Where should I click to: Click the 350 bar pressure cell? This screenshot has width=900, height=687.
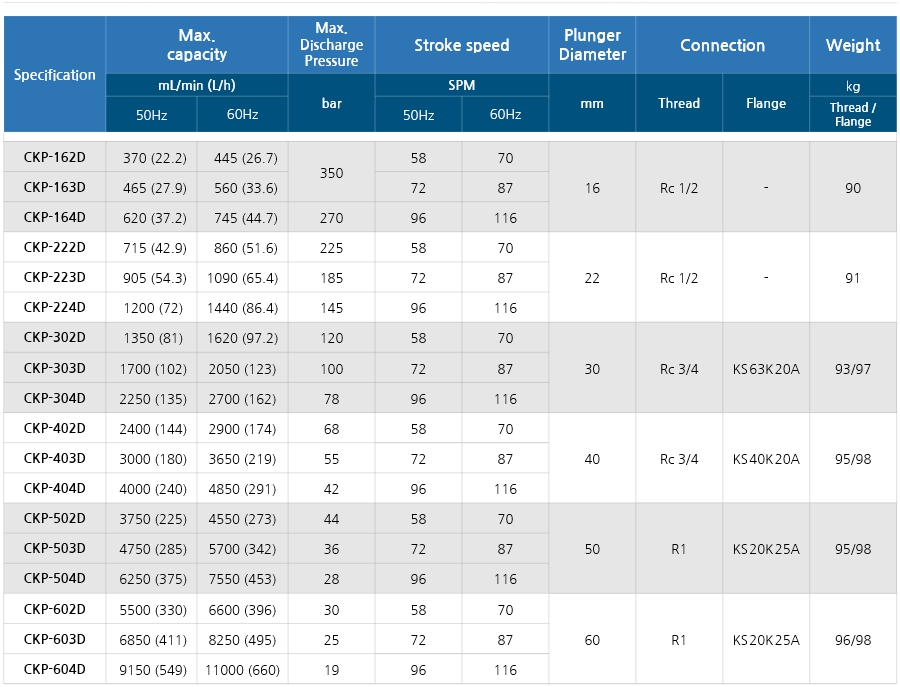point(331,173)
